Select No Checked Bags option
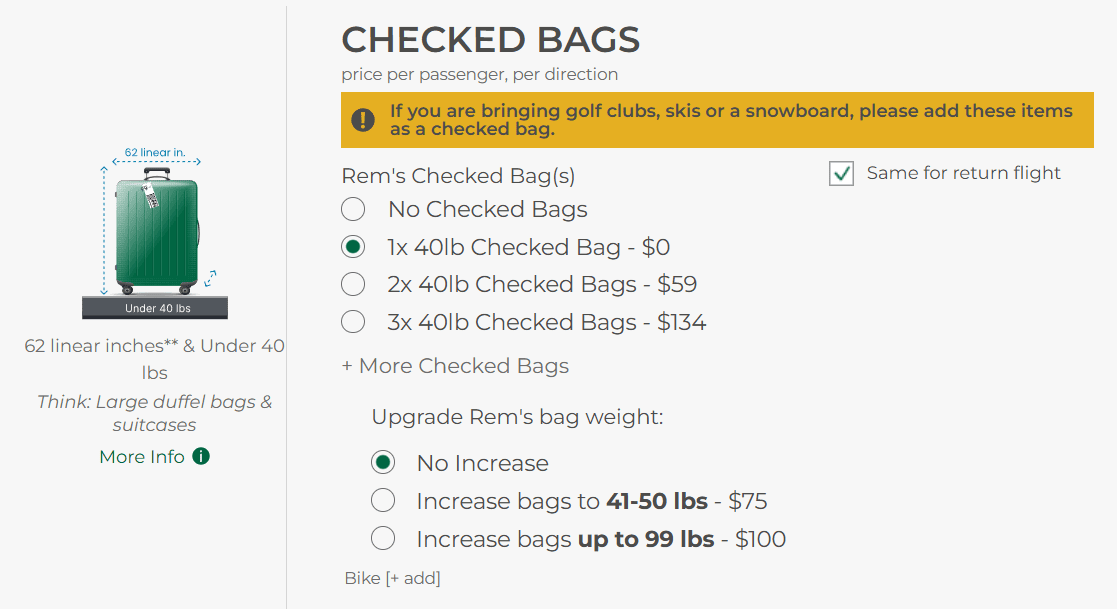 pyautogui.click(x=353, y=209)
